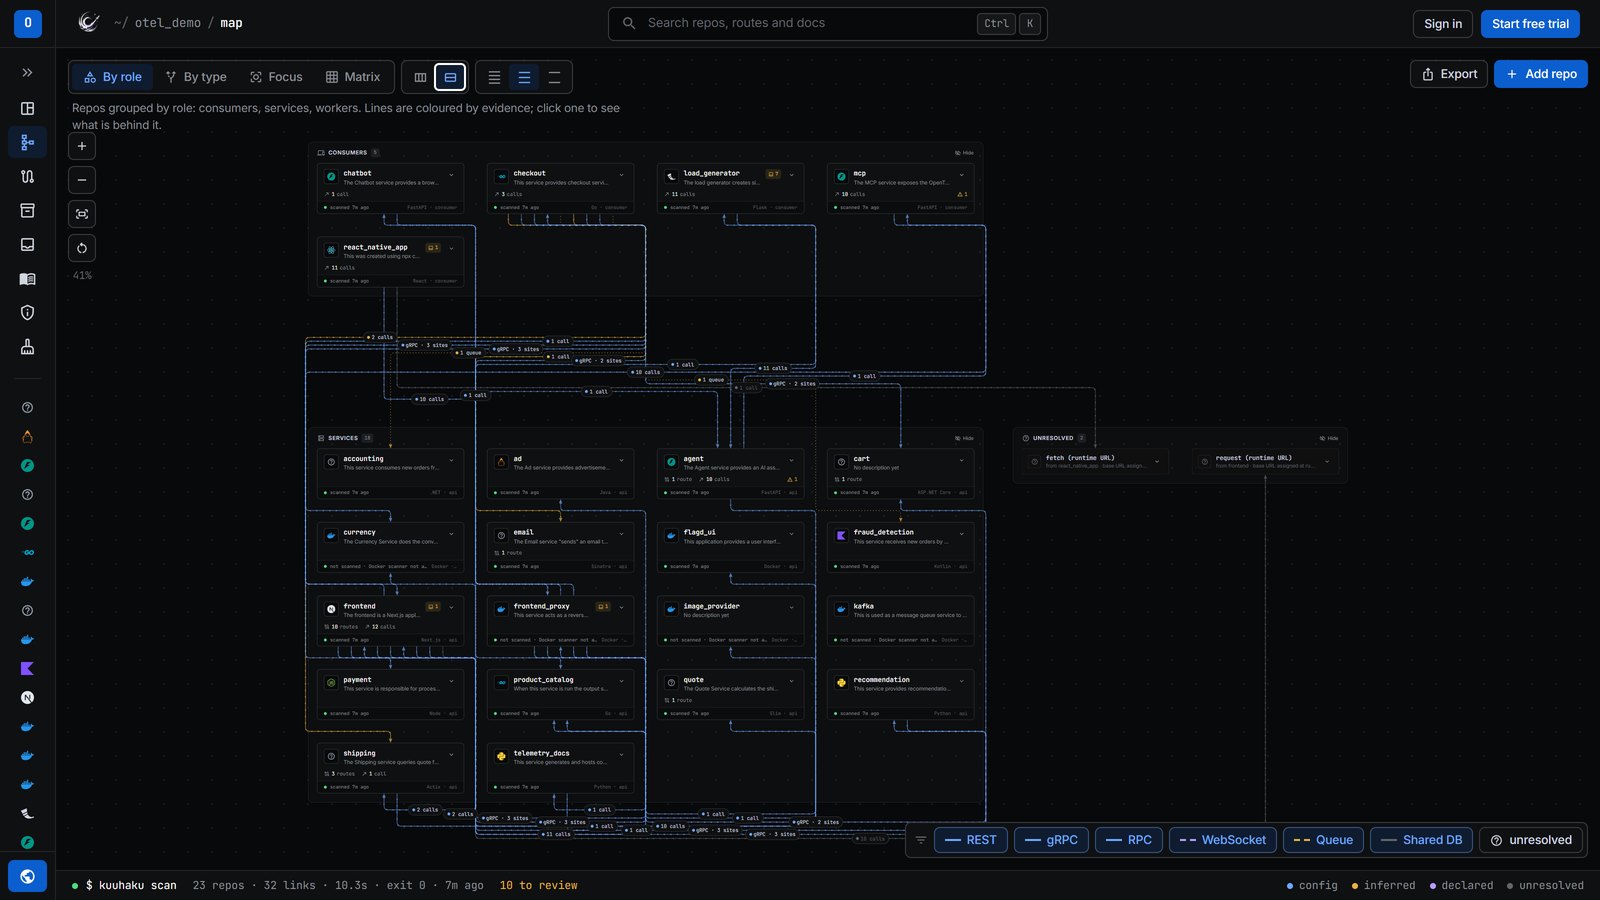1600x900 pixels.
Task: Click the Add repo button
Action: pyautogui.click(x=1541, y=74)
